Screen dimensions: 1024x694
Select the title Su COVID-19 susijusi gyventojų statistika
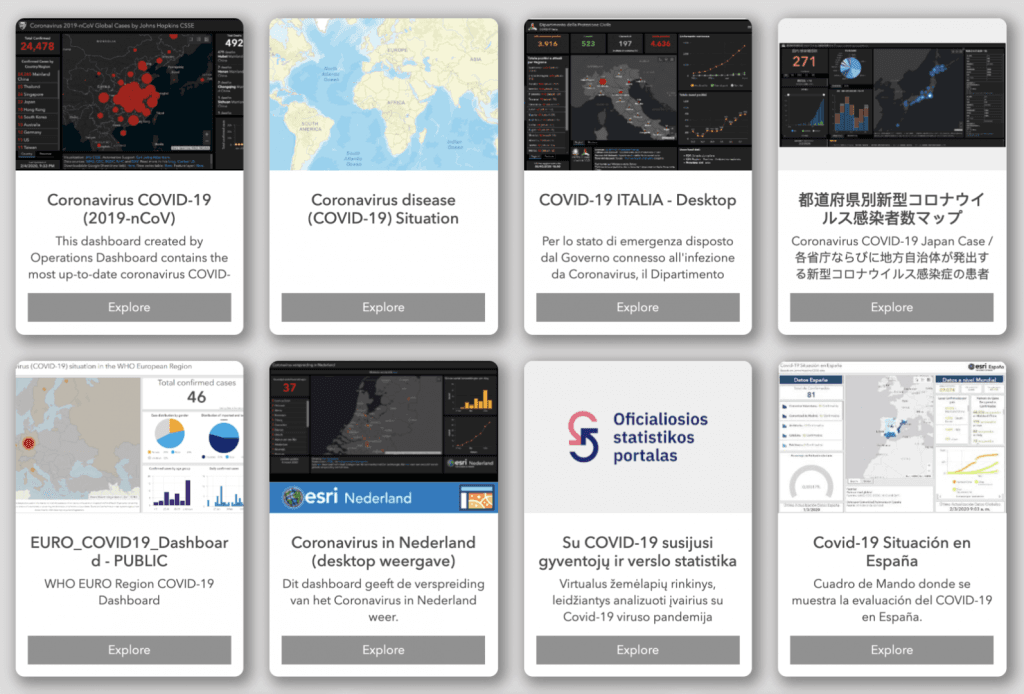click(637, 552)
